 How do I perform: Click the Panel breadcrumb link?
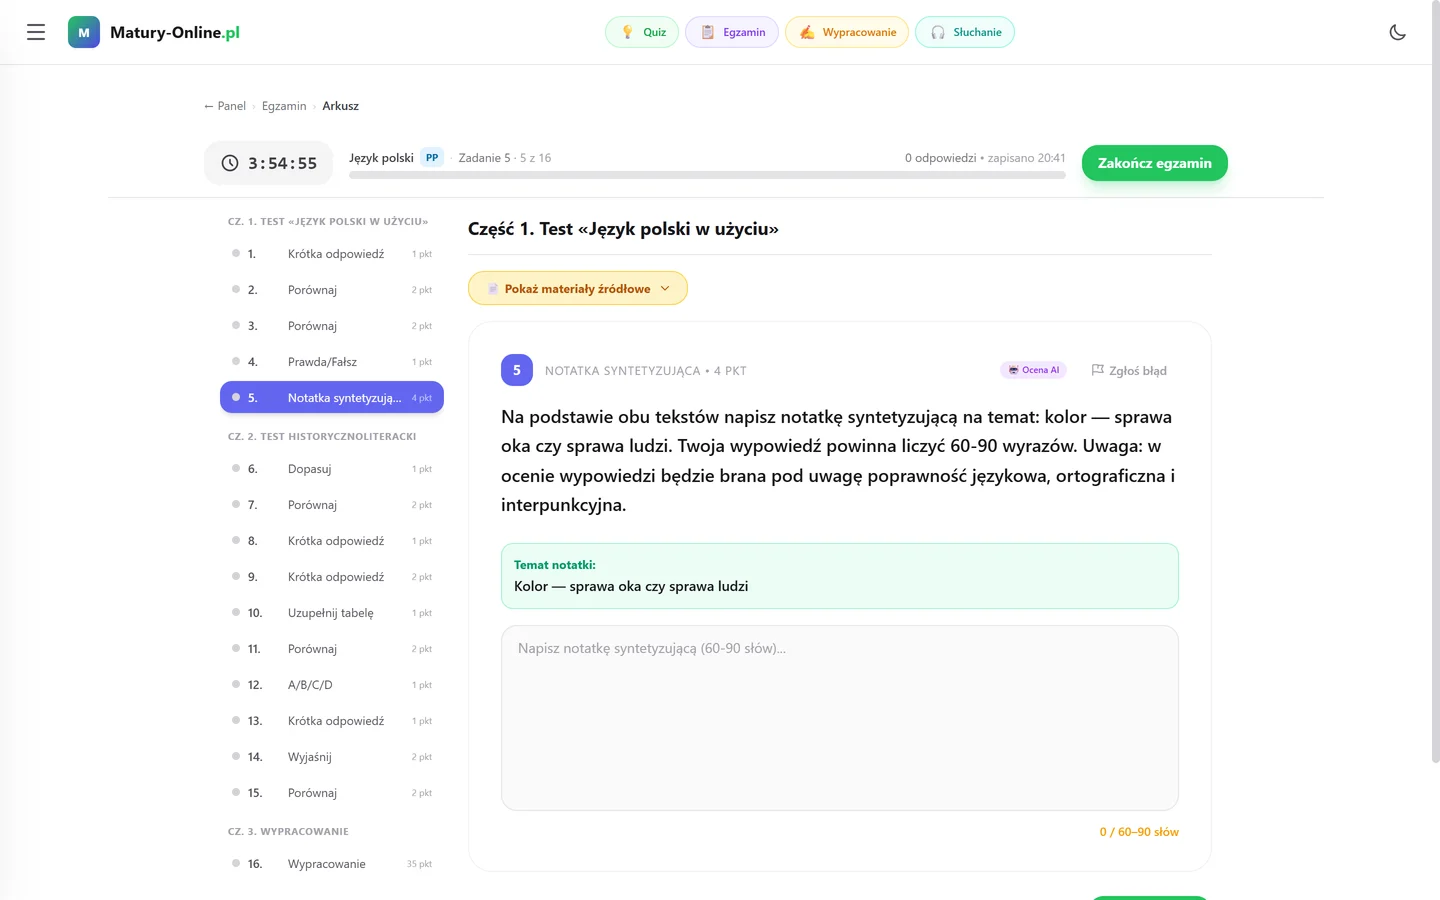tap(225, 106)
